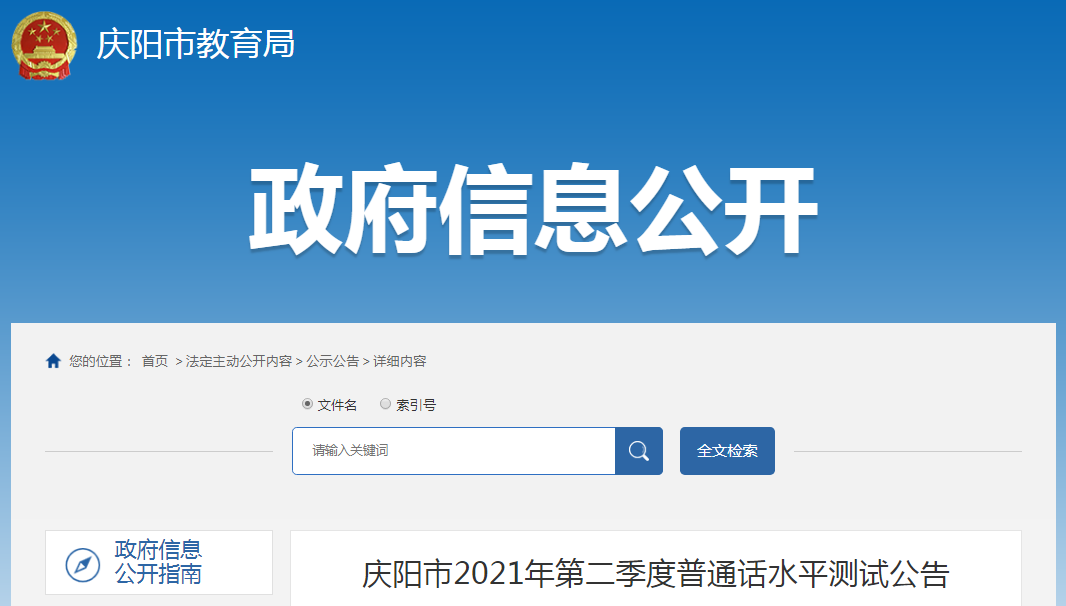The width and height of the screenshot is (1066, 606).
Task: Open the 法定主动公开内容 breadcrumb link
Action: [239, 361]
